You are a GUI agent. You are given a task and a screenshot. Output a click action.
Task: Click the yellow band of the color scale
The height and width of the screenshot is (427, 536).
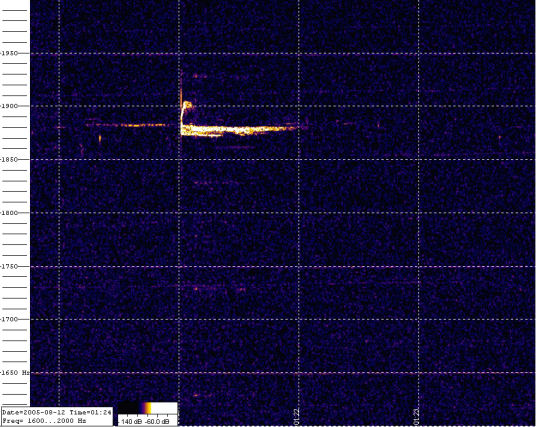pyautogui.click(x=148, y=408)
